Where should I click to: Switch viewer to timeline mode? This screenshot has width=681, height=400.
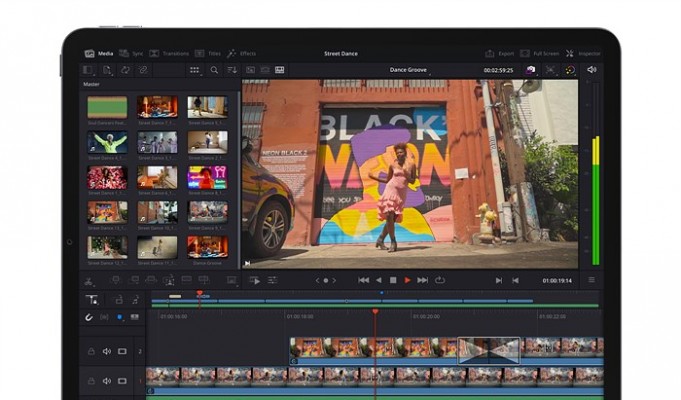(x=280, y=70)
